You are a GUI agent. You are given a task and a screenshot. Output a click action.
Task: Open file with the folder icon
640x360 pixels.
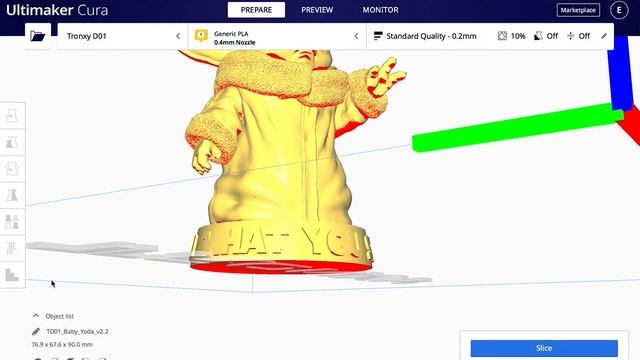pos(38,36)
